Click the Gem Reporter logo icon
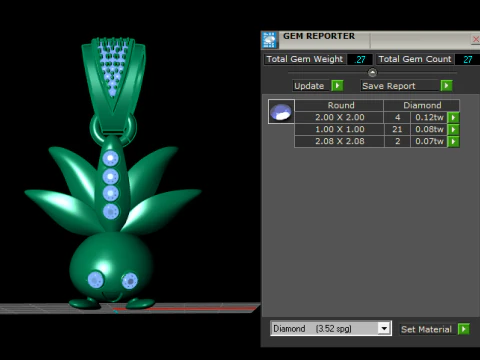The width and height of the screenshot is (480, 360). pyautogui.click(x=269, y=40)
